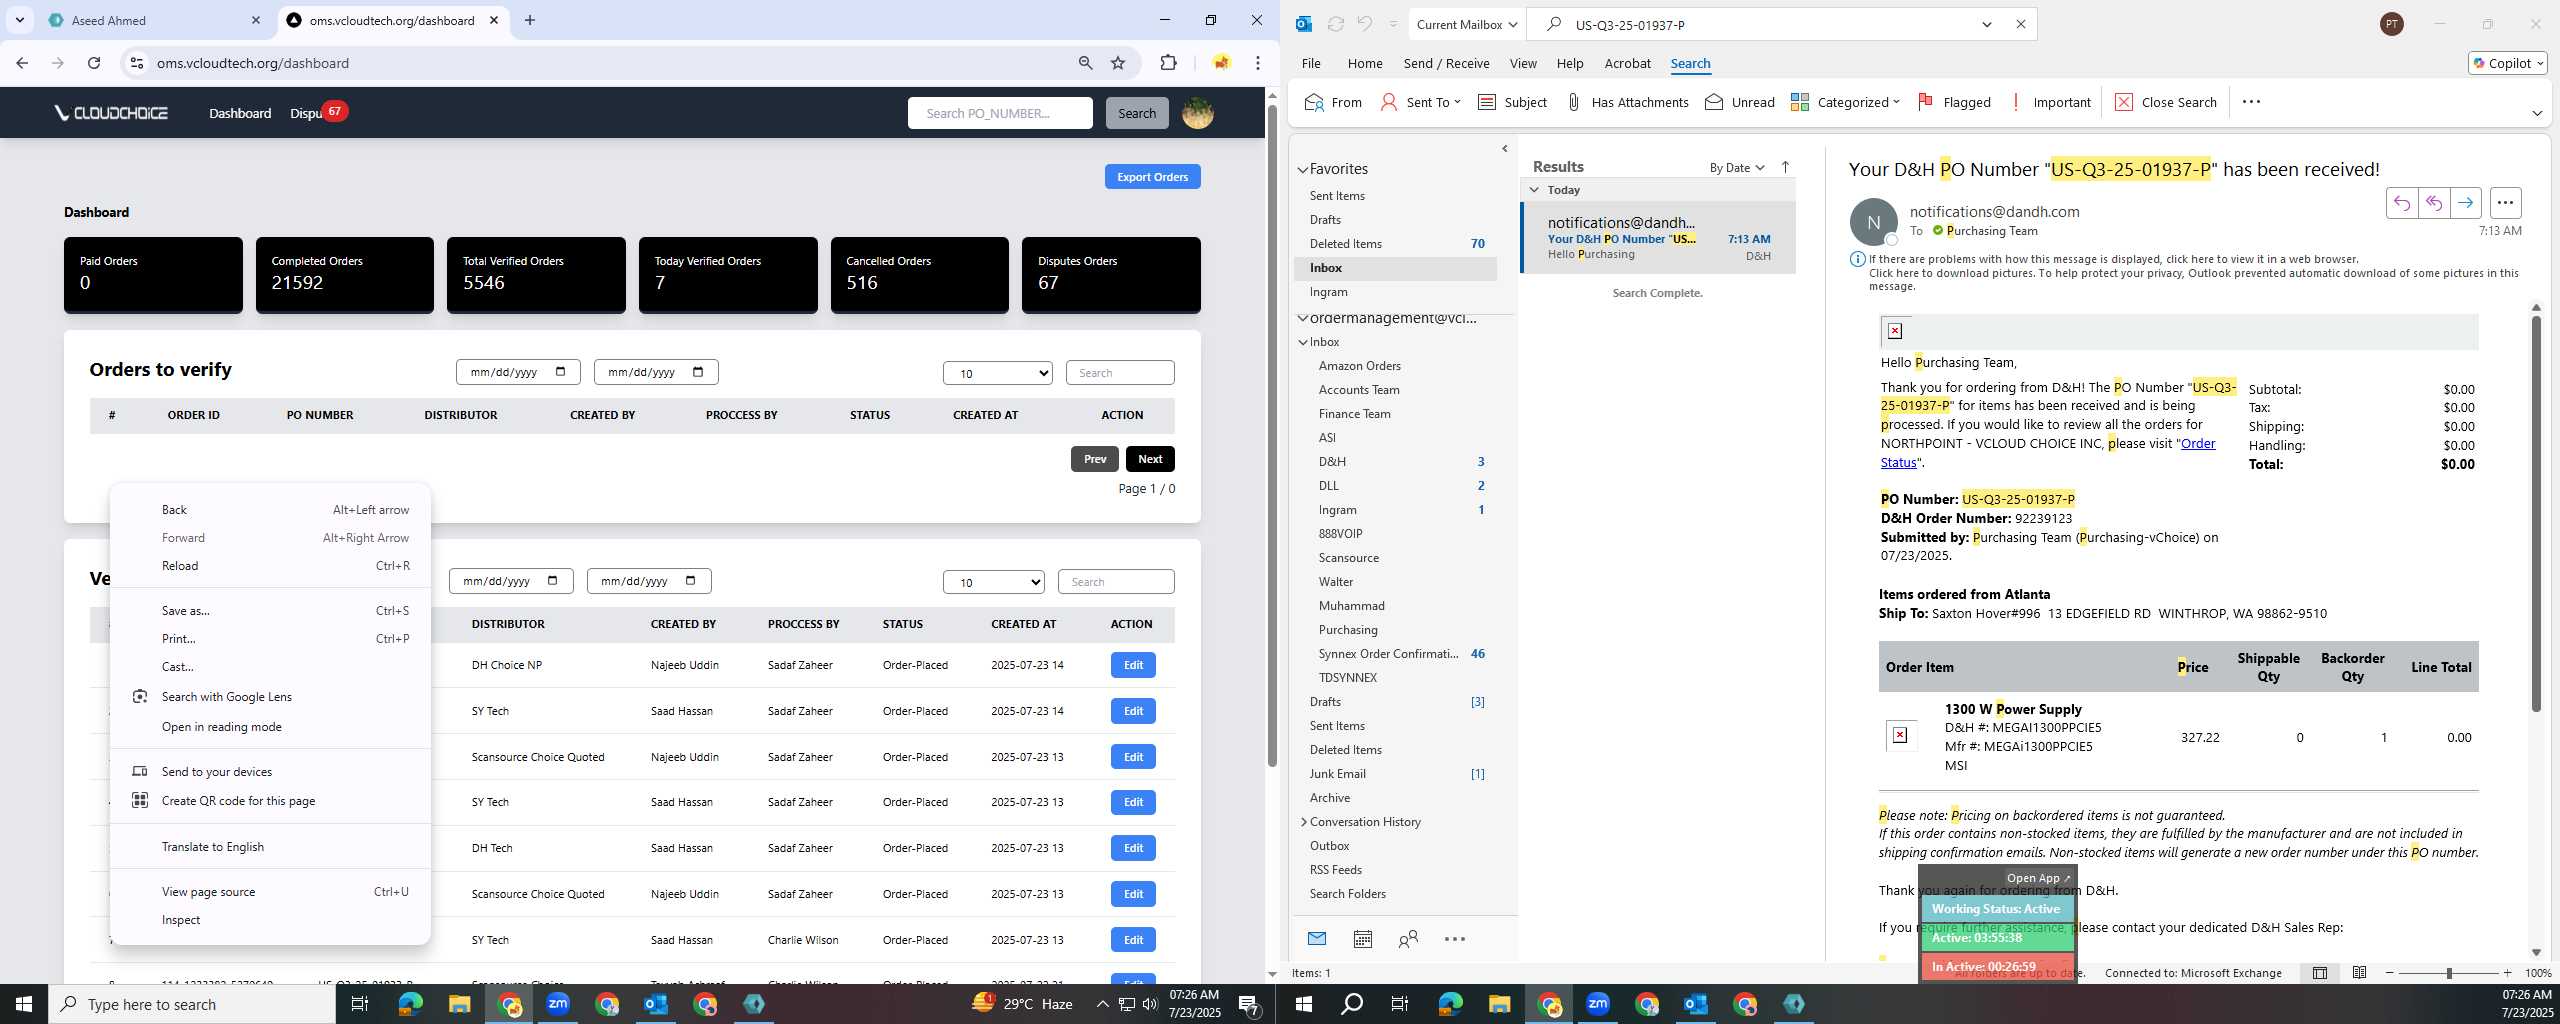Choose View page source in context menu
This screenshot has height=1024, width=2560.
(x=270, y=892)
